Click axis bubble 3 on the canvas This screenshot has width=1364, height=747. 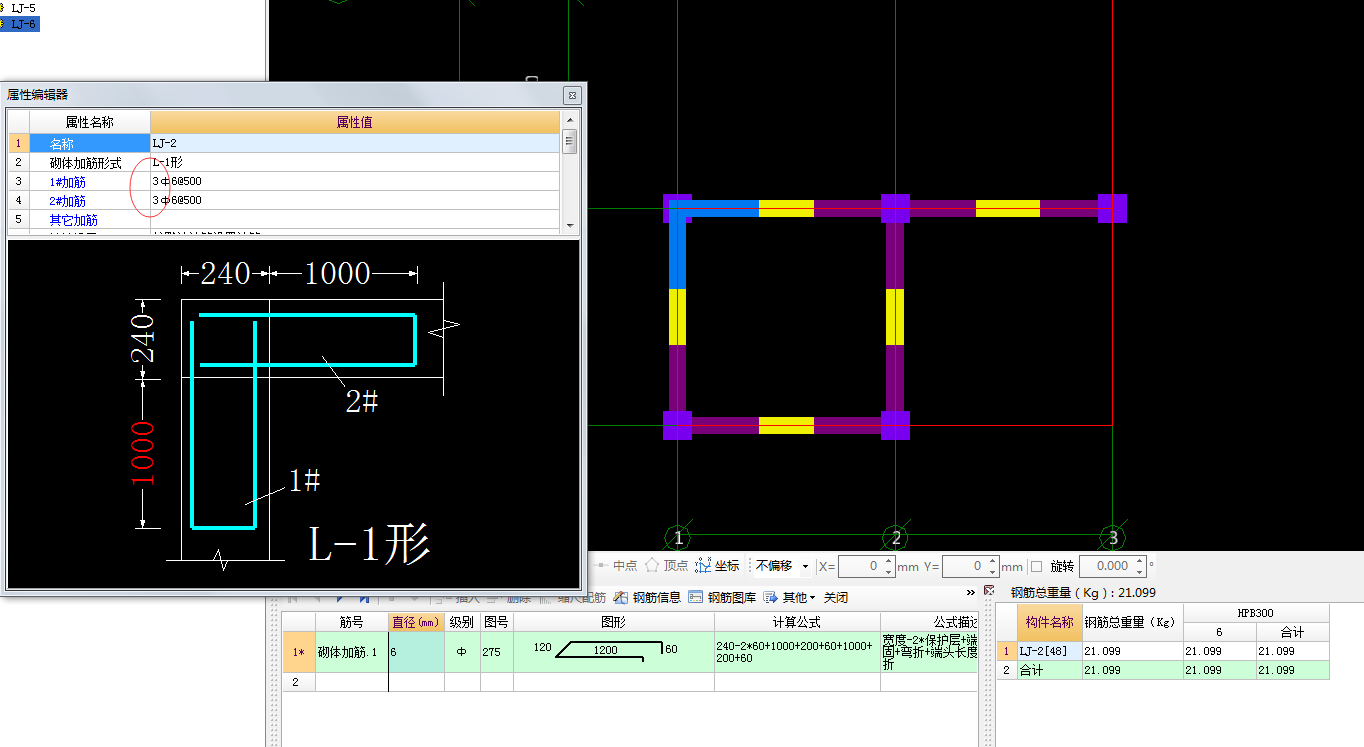(1112, 538)
